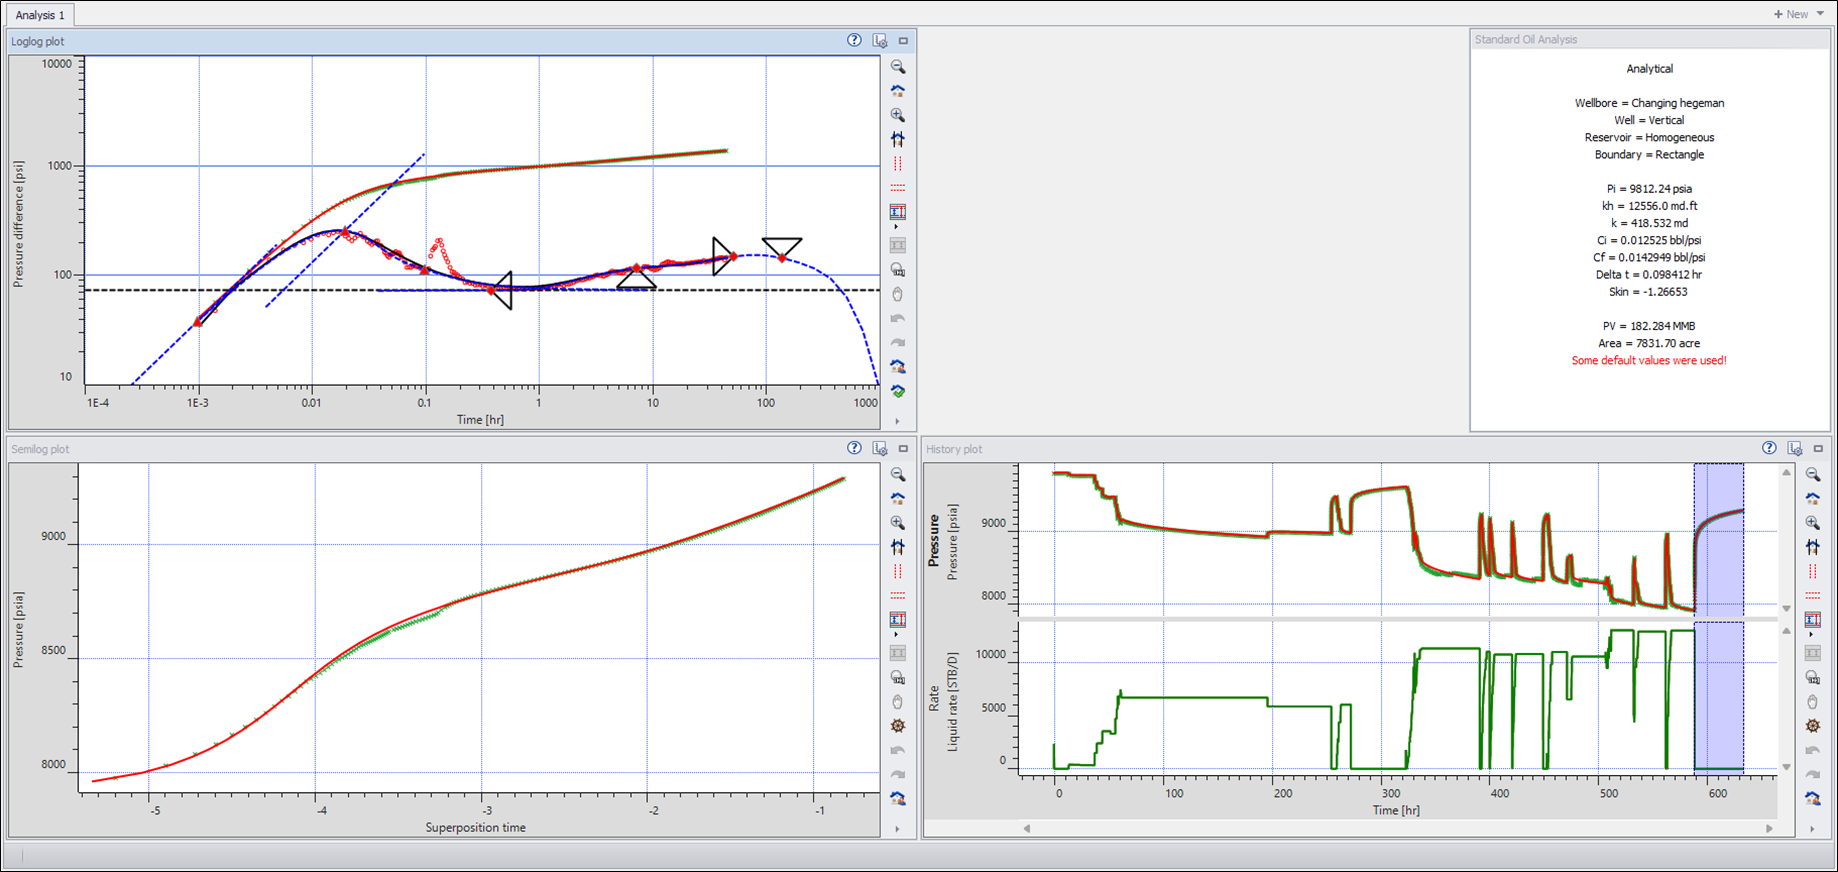Click the Standard Oil Analysis panel title
The height and width of the screenshot is (872, 1838).
pyautogui.click(x=1526, y=39)
